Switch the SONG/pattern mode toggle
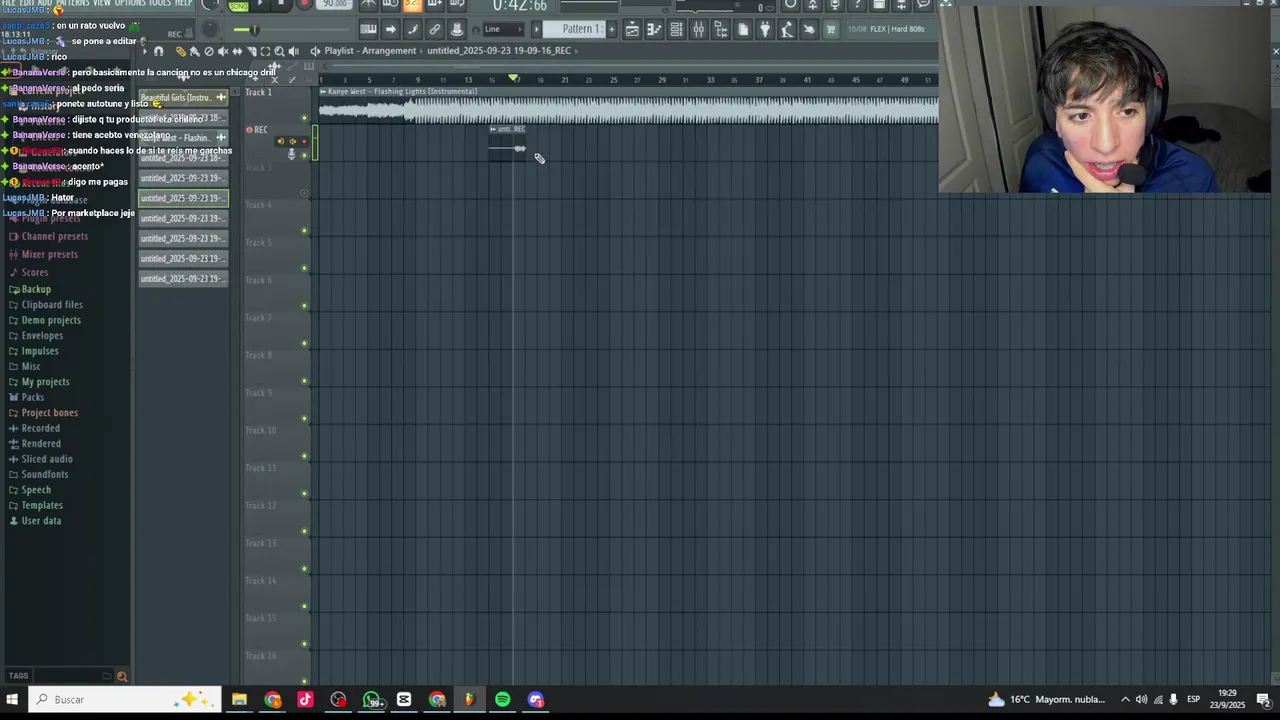The image size is (1280, 720). click(238, 6)
